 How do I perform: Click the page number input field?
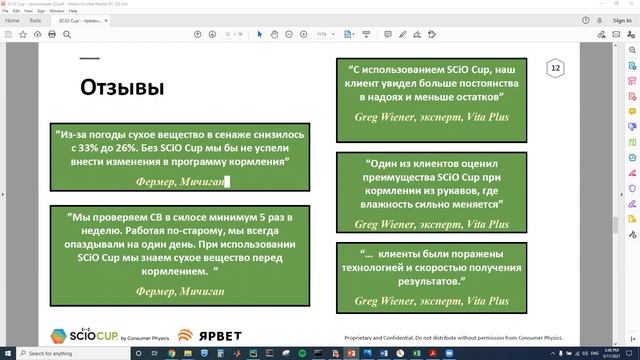[228, 35]
